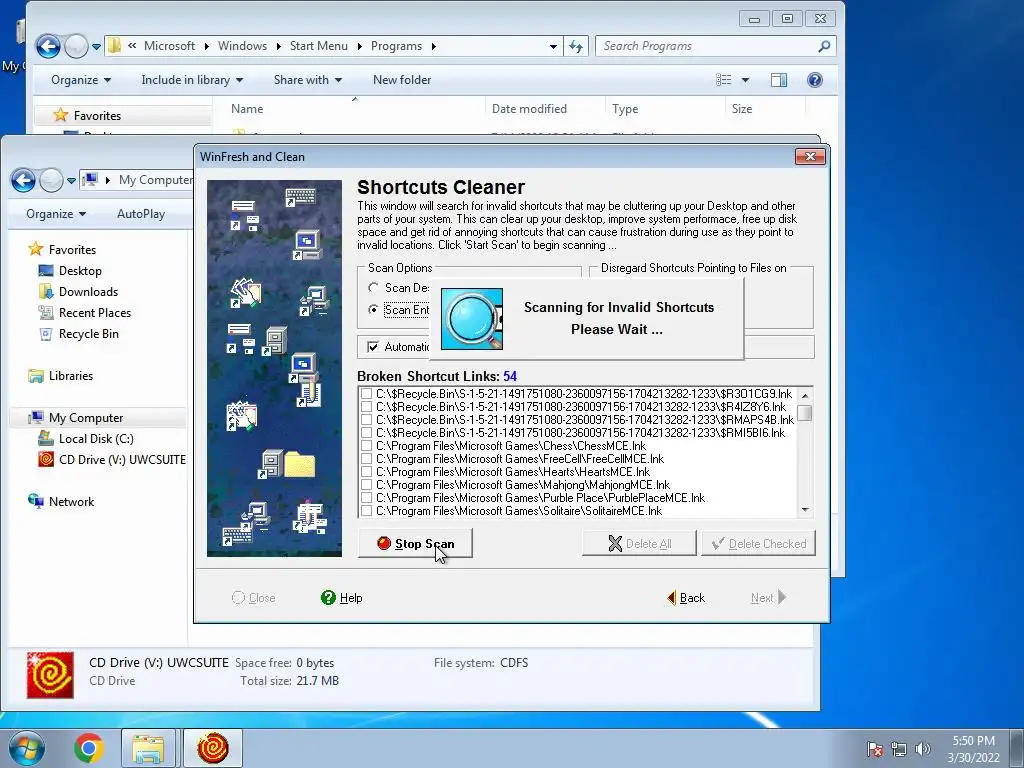The image size is (1024, 768).
Task: Check the FreeCellMCE.lnk shortcut entry
Action: pyautogui.click(x=366, y=459)
